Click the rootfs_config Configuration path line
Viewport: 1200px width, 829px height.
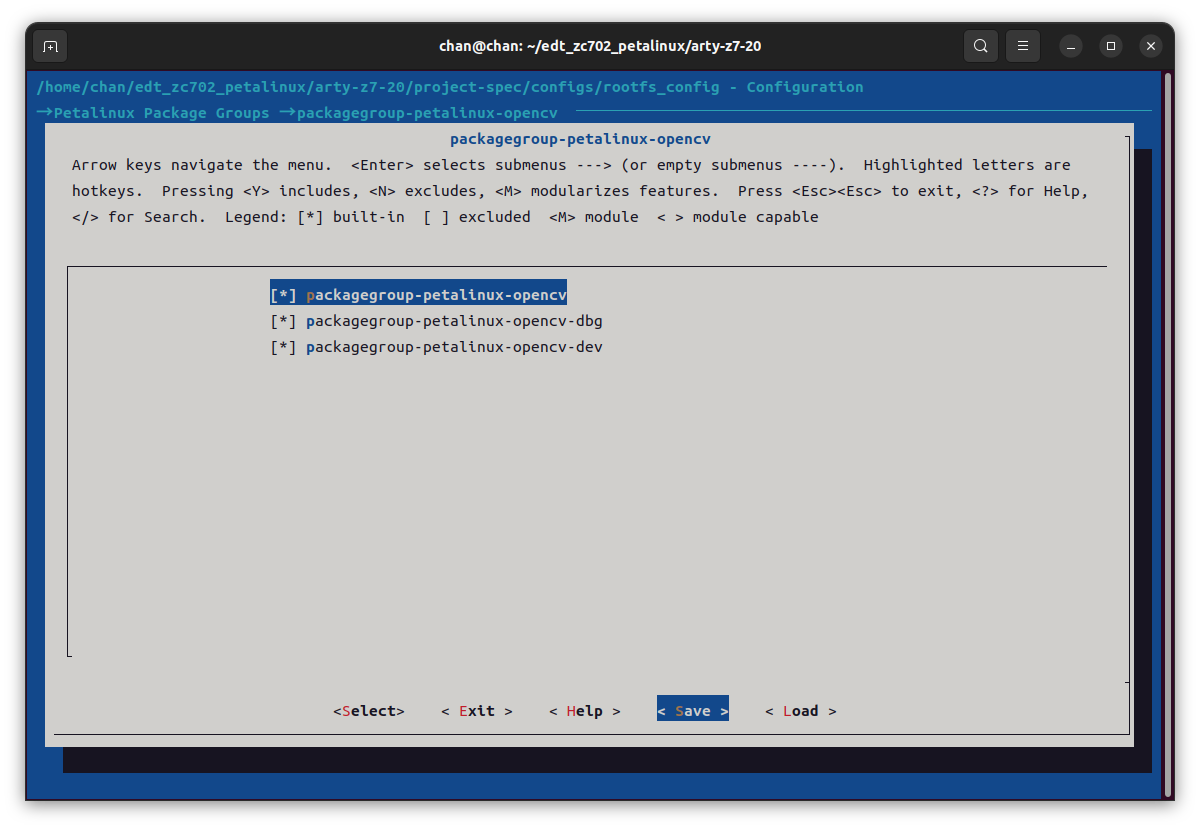(450, 87)
